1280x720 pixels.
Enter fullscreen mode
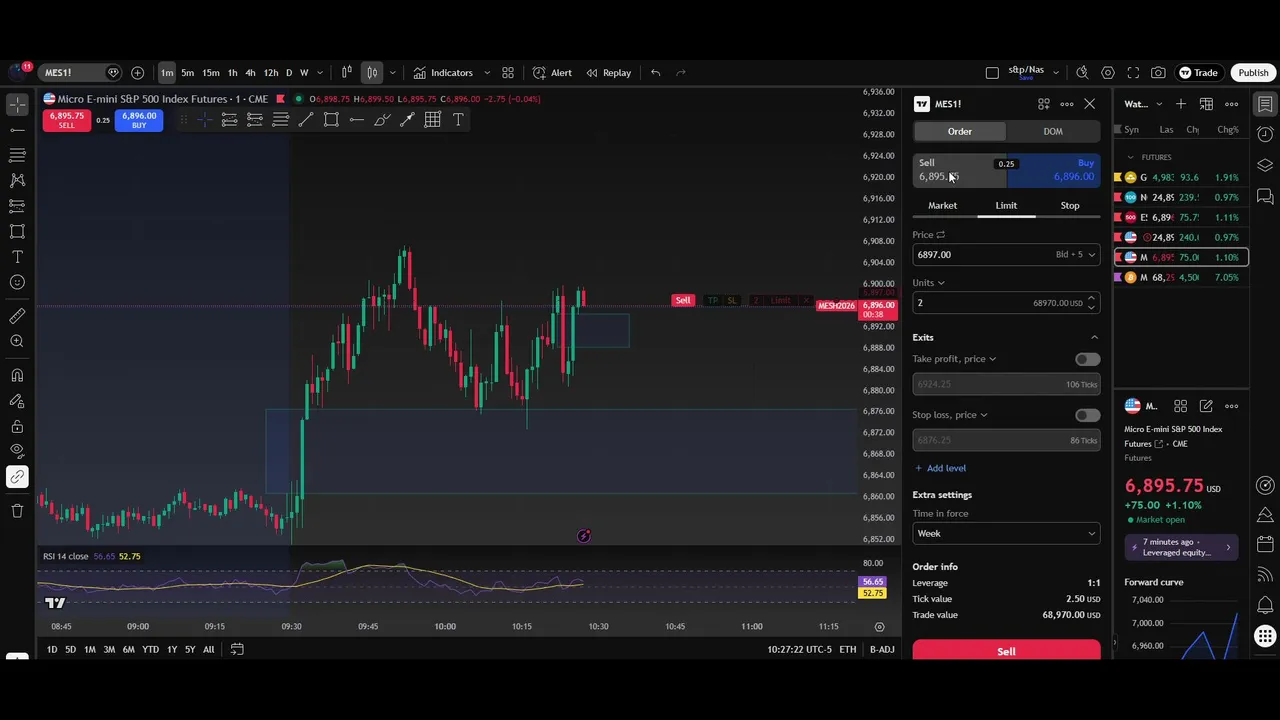tap(1133, 73)
